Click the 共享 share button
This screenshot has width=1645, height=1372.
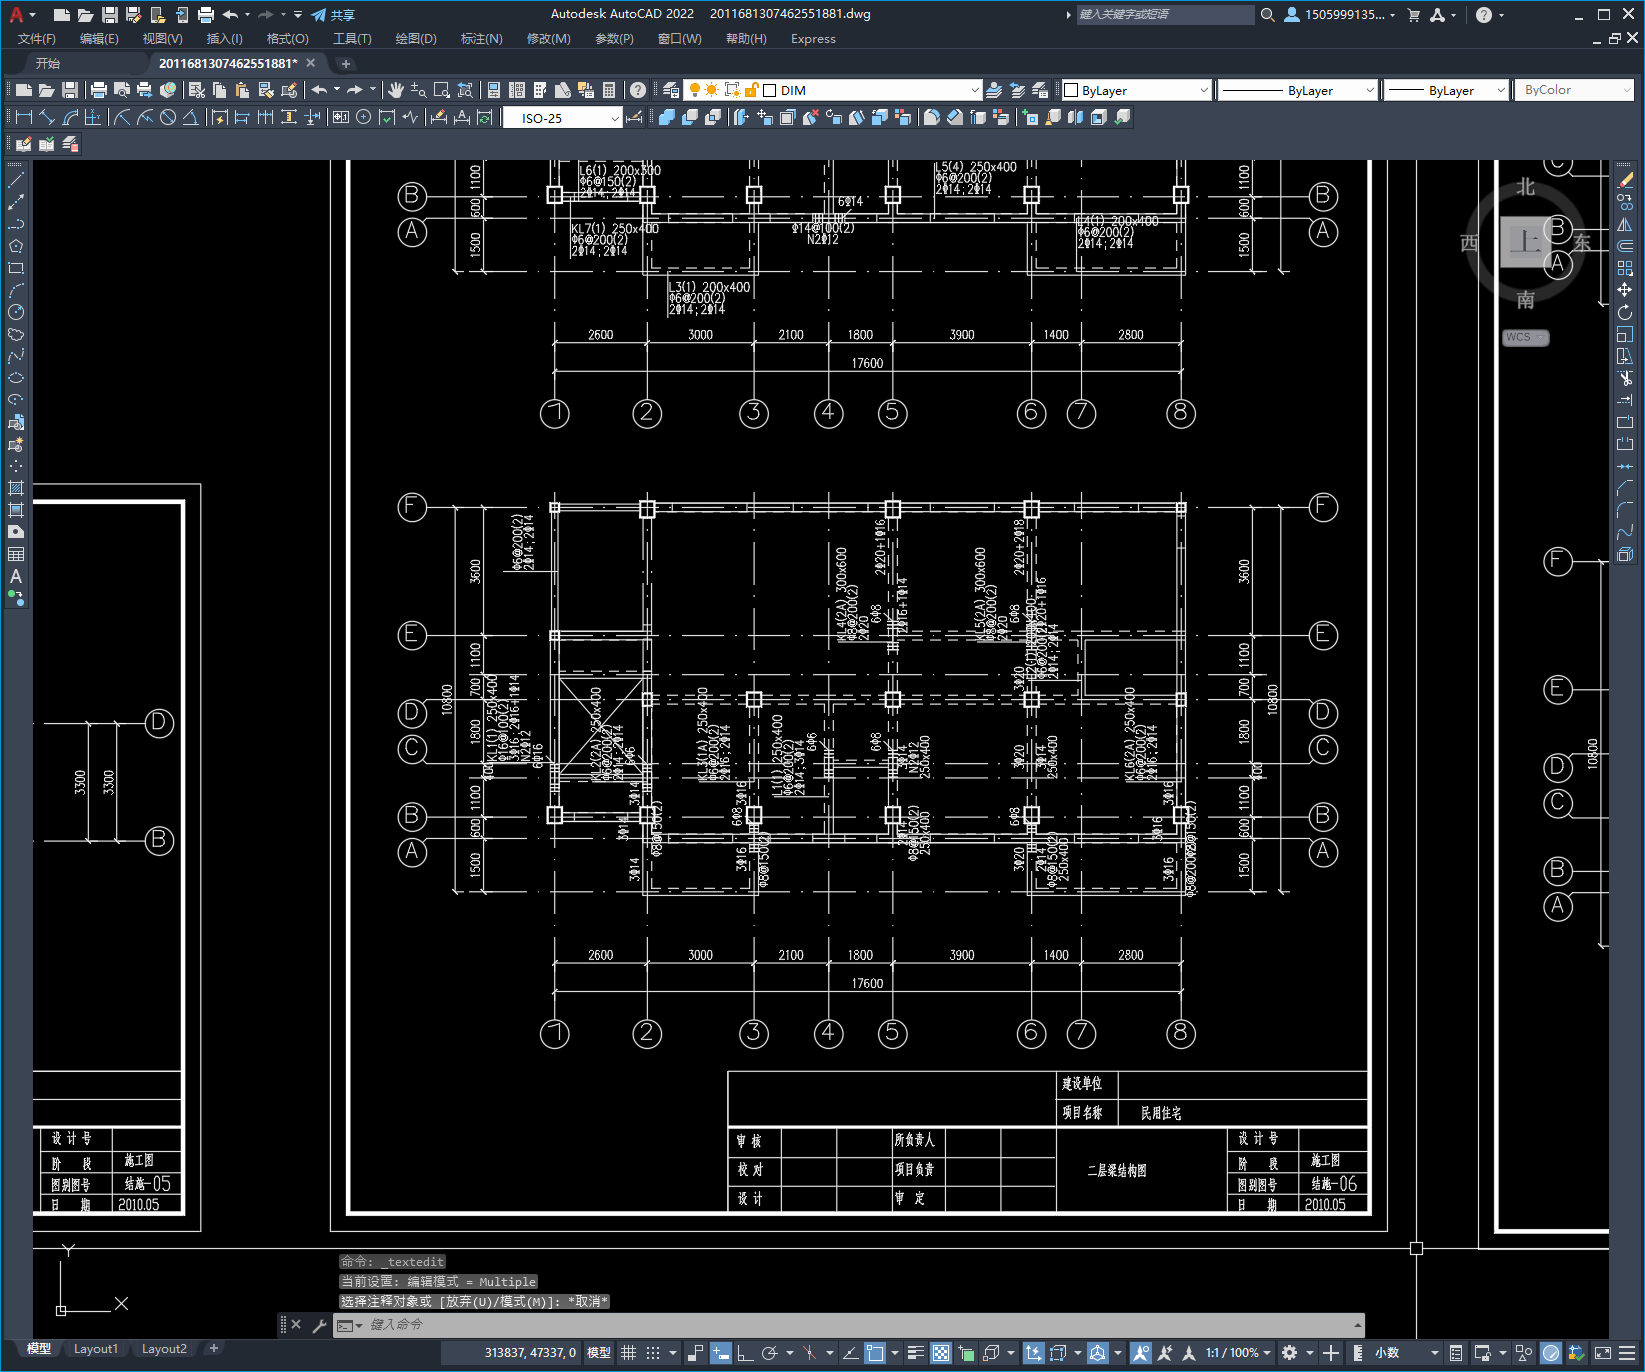pyautogui.click(x=334, y=14)
